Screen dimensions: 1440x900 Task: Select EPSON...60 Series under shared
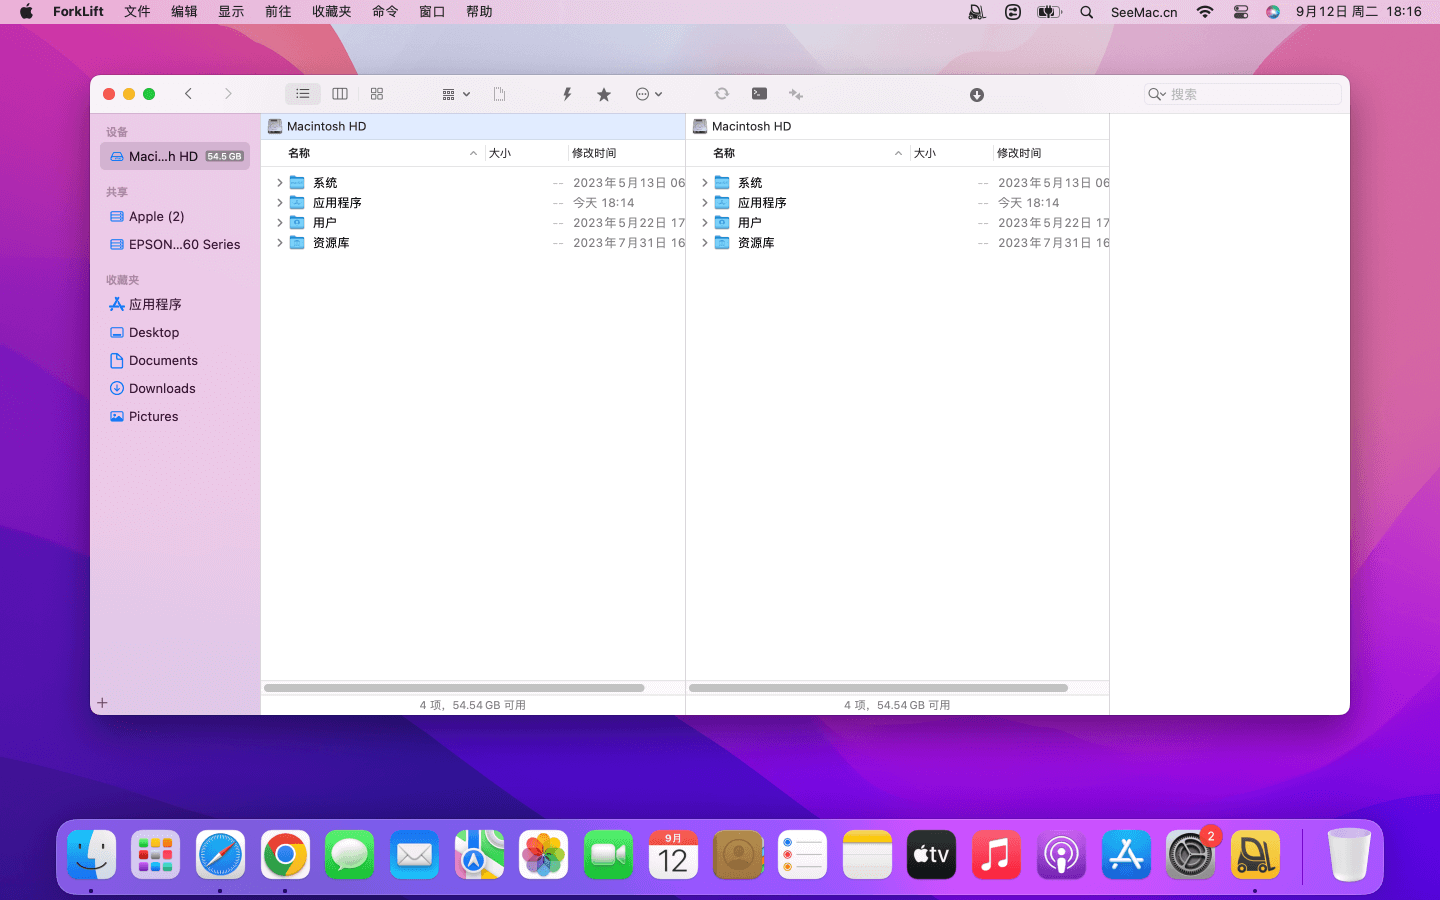click(x=184, y=244)
